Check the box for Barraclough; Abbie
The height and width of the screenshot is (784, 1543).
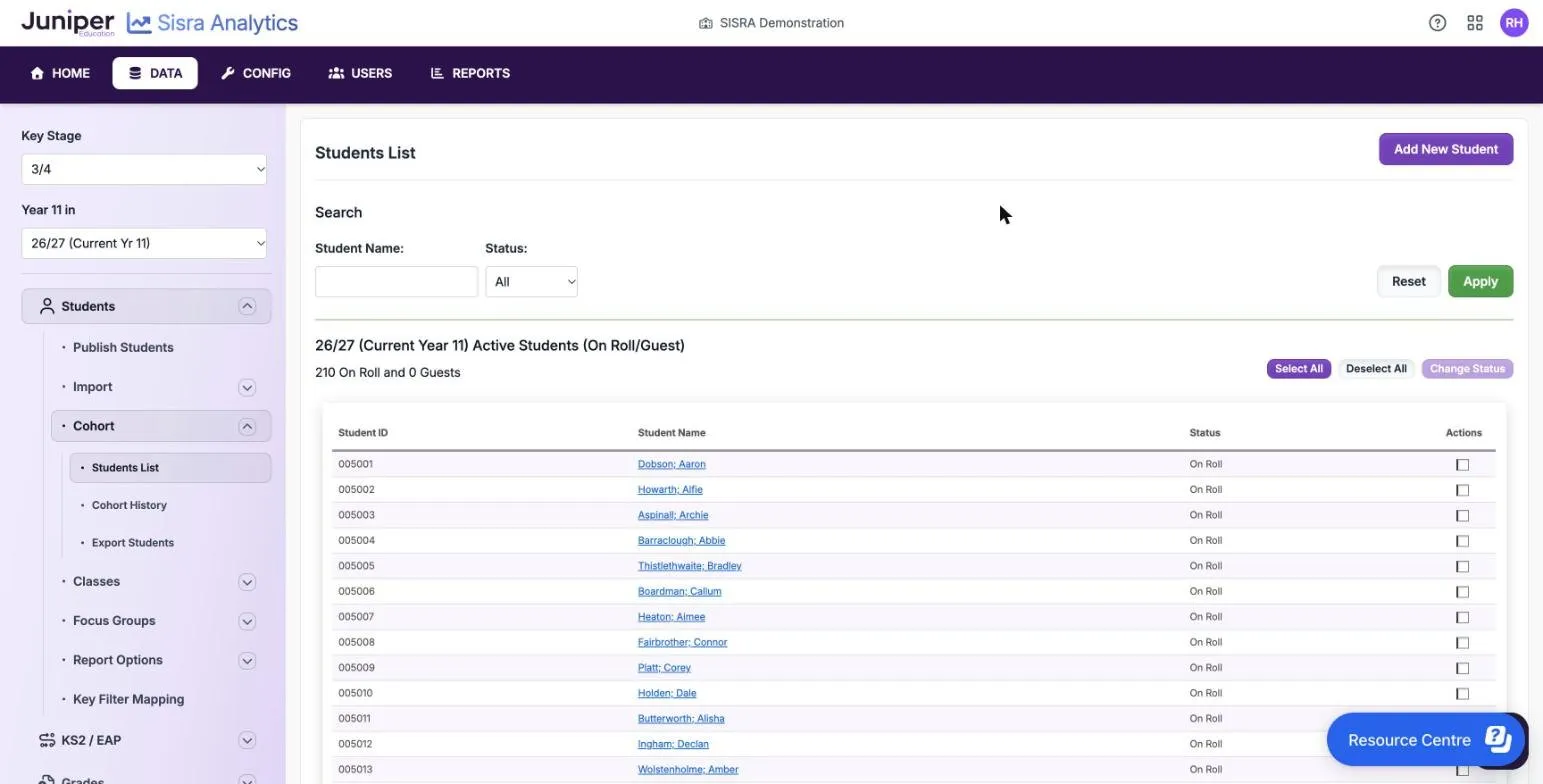pos(1462,541)
